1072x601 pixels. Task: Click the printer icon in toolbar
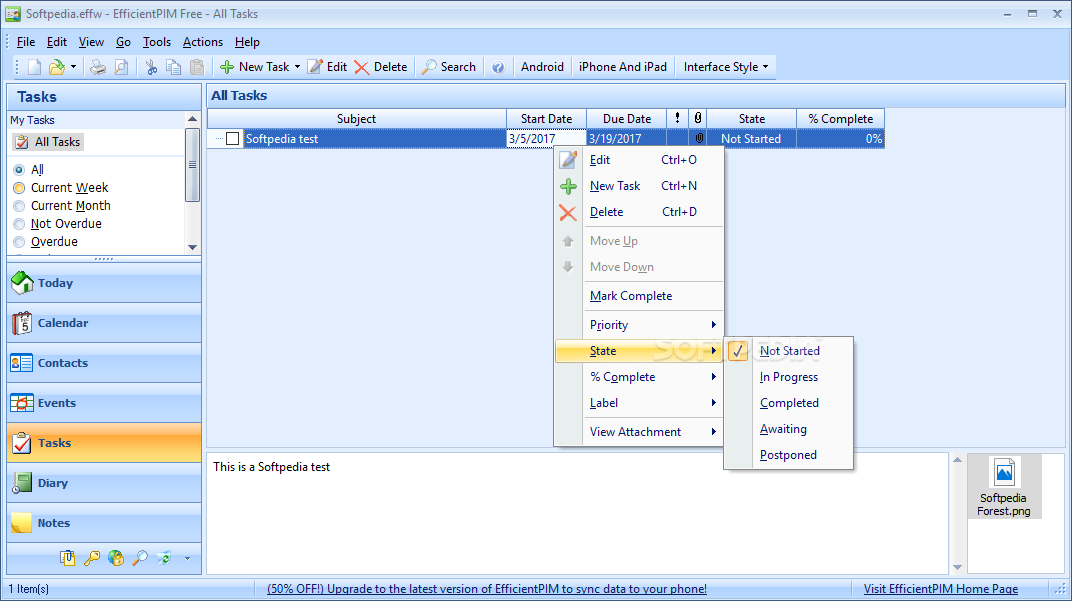pos(98,67)
